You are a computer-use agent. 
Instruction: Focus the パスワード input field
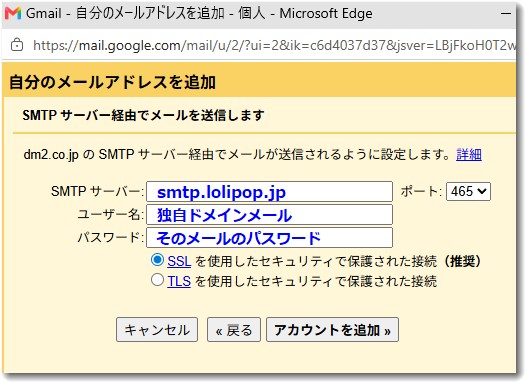pos(270,237)
